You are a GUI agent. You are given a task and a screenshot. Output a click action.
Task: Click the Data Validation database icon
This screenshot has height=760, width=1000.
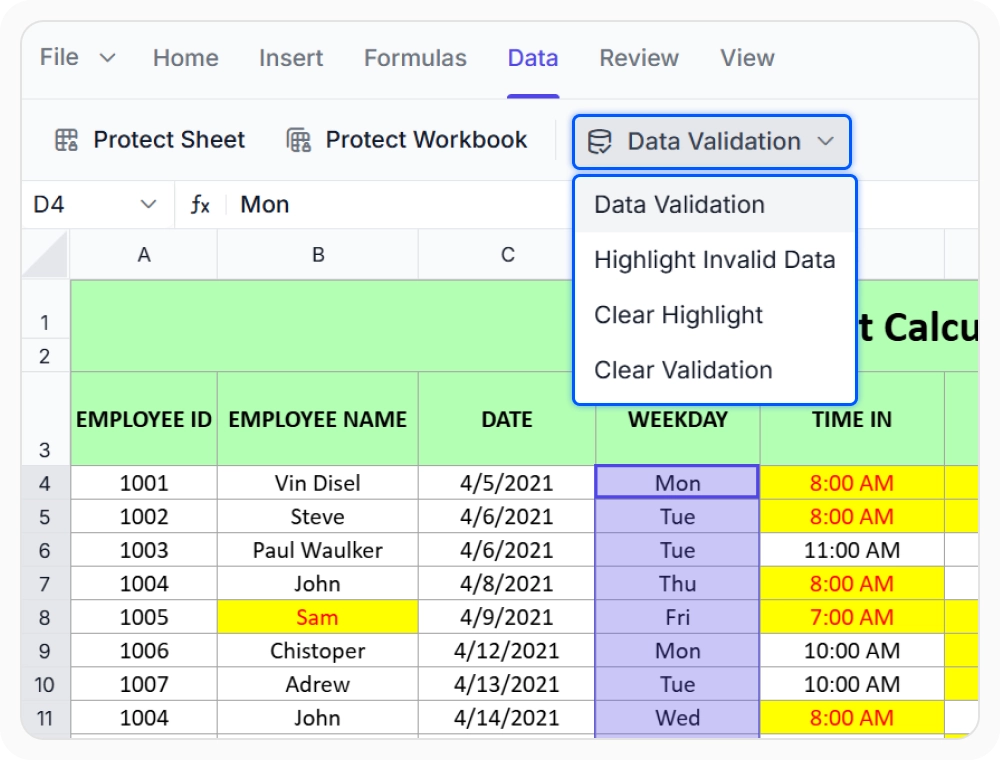point(599,142)
